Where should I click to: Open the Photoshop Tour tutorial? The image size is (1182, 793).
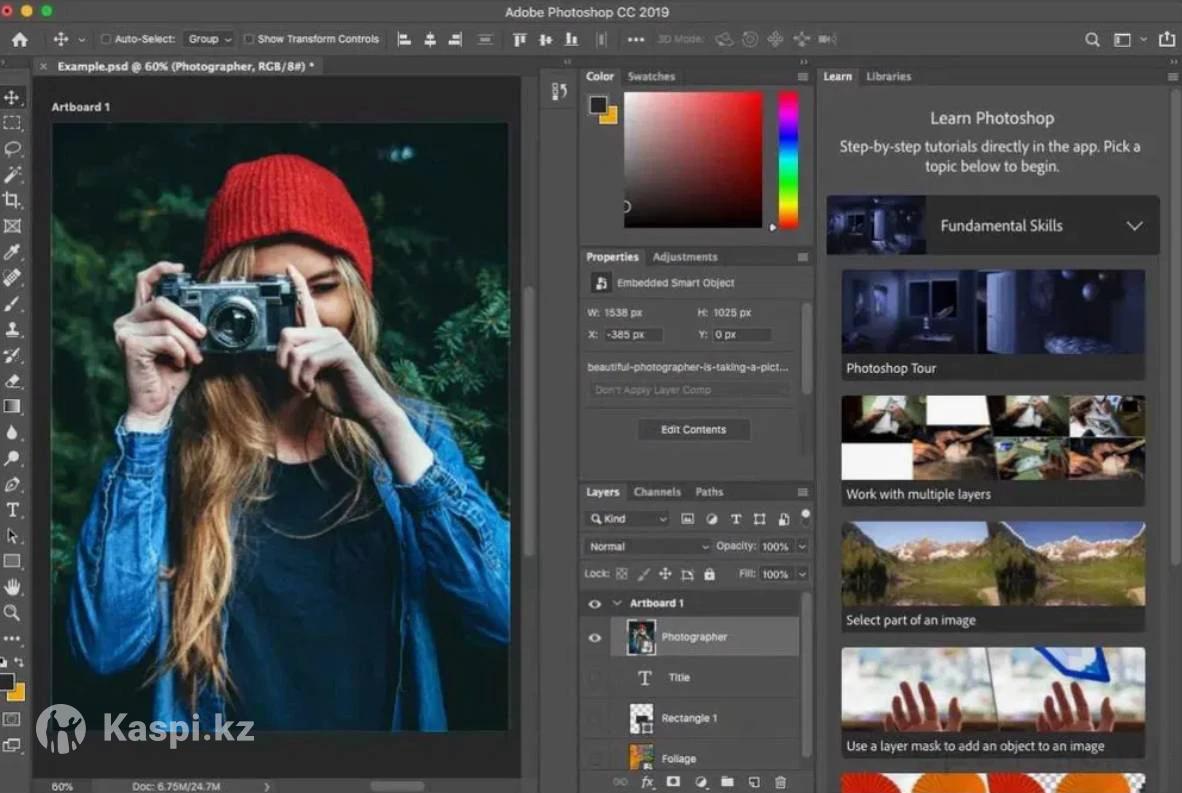[993, 324]
